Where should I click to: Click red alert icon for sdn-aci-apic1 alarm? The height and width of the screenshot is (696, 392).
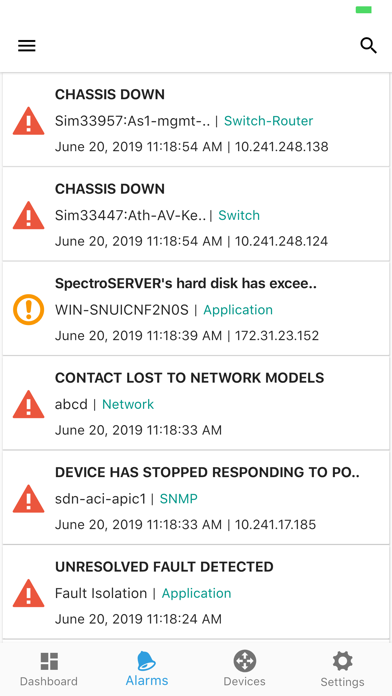coord(28,499)
